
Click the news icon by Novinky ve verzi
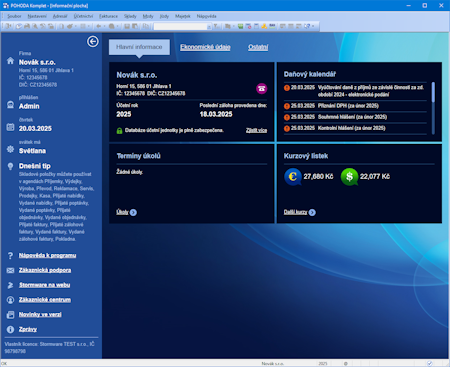click(x=10, y=314)
